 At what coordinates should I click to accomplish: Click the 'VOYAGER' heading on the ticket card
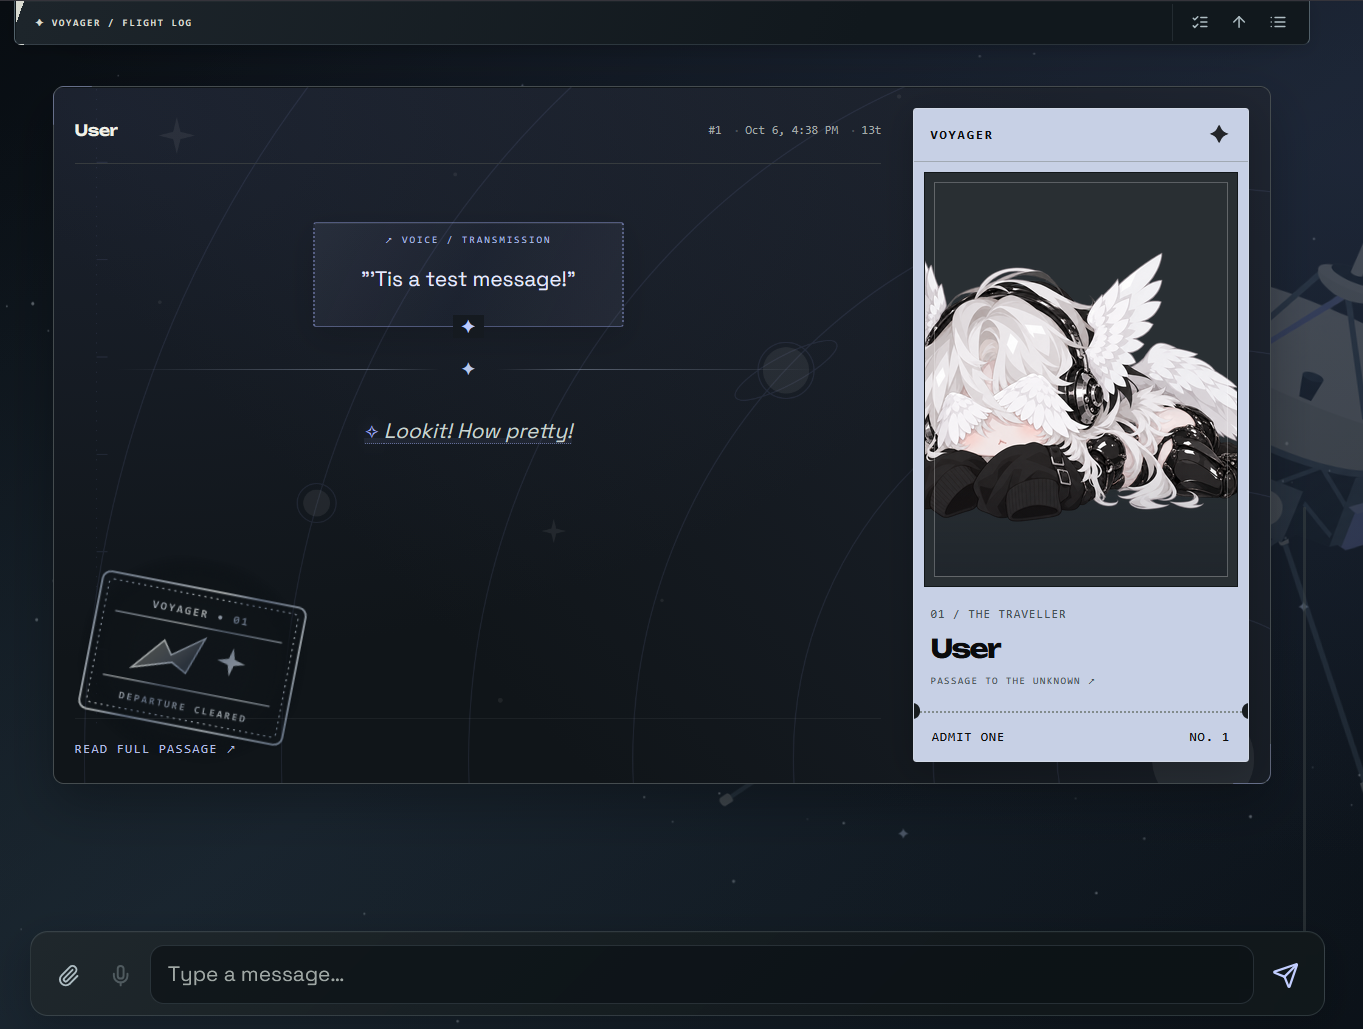[961, 135]
